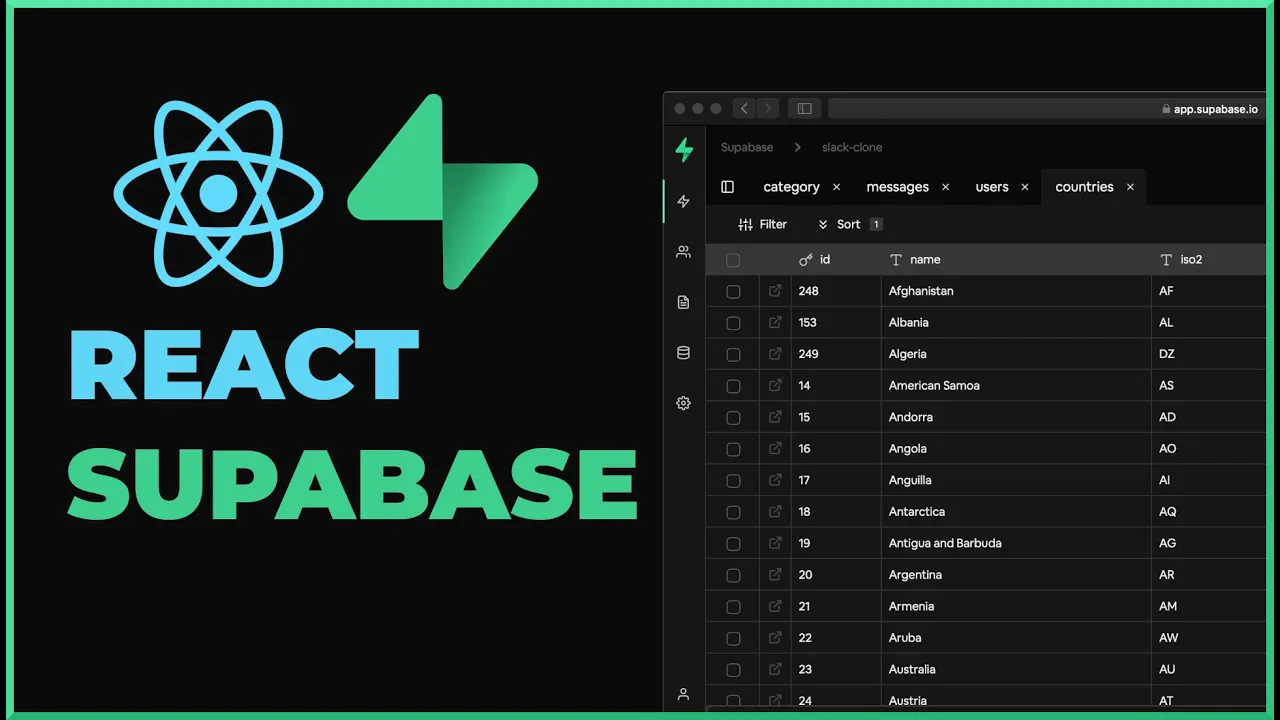Select the Armenia name cell
The image size is (1280, 720).
tap(1016, 606)
